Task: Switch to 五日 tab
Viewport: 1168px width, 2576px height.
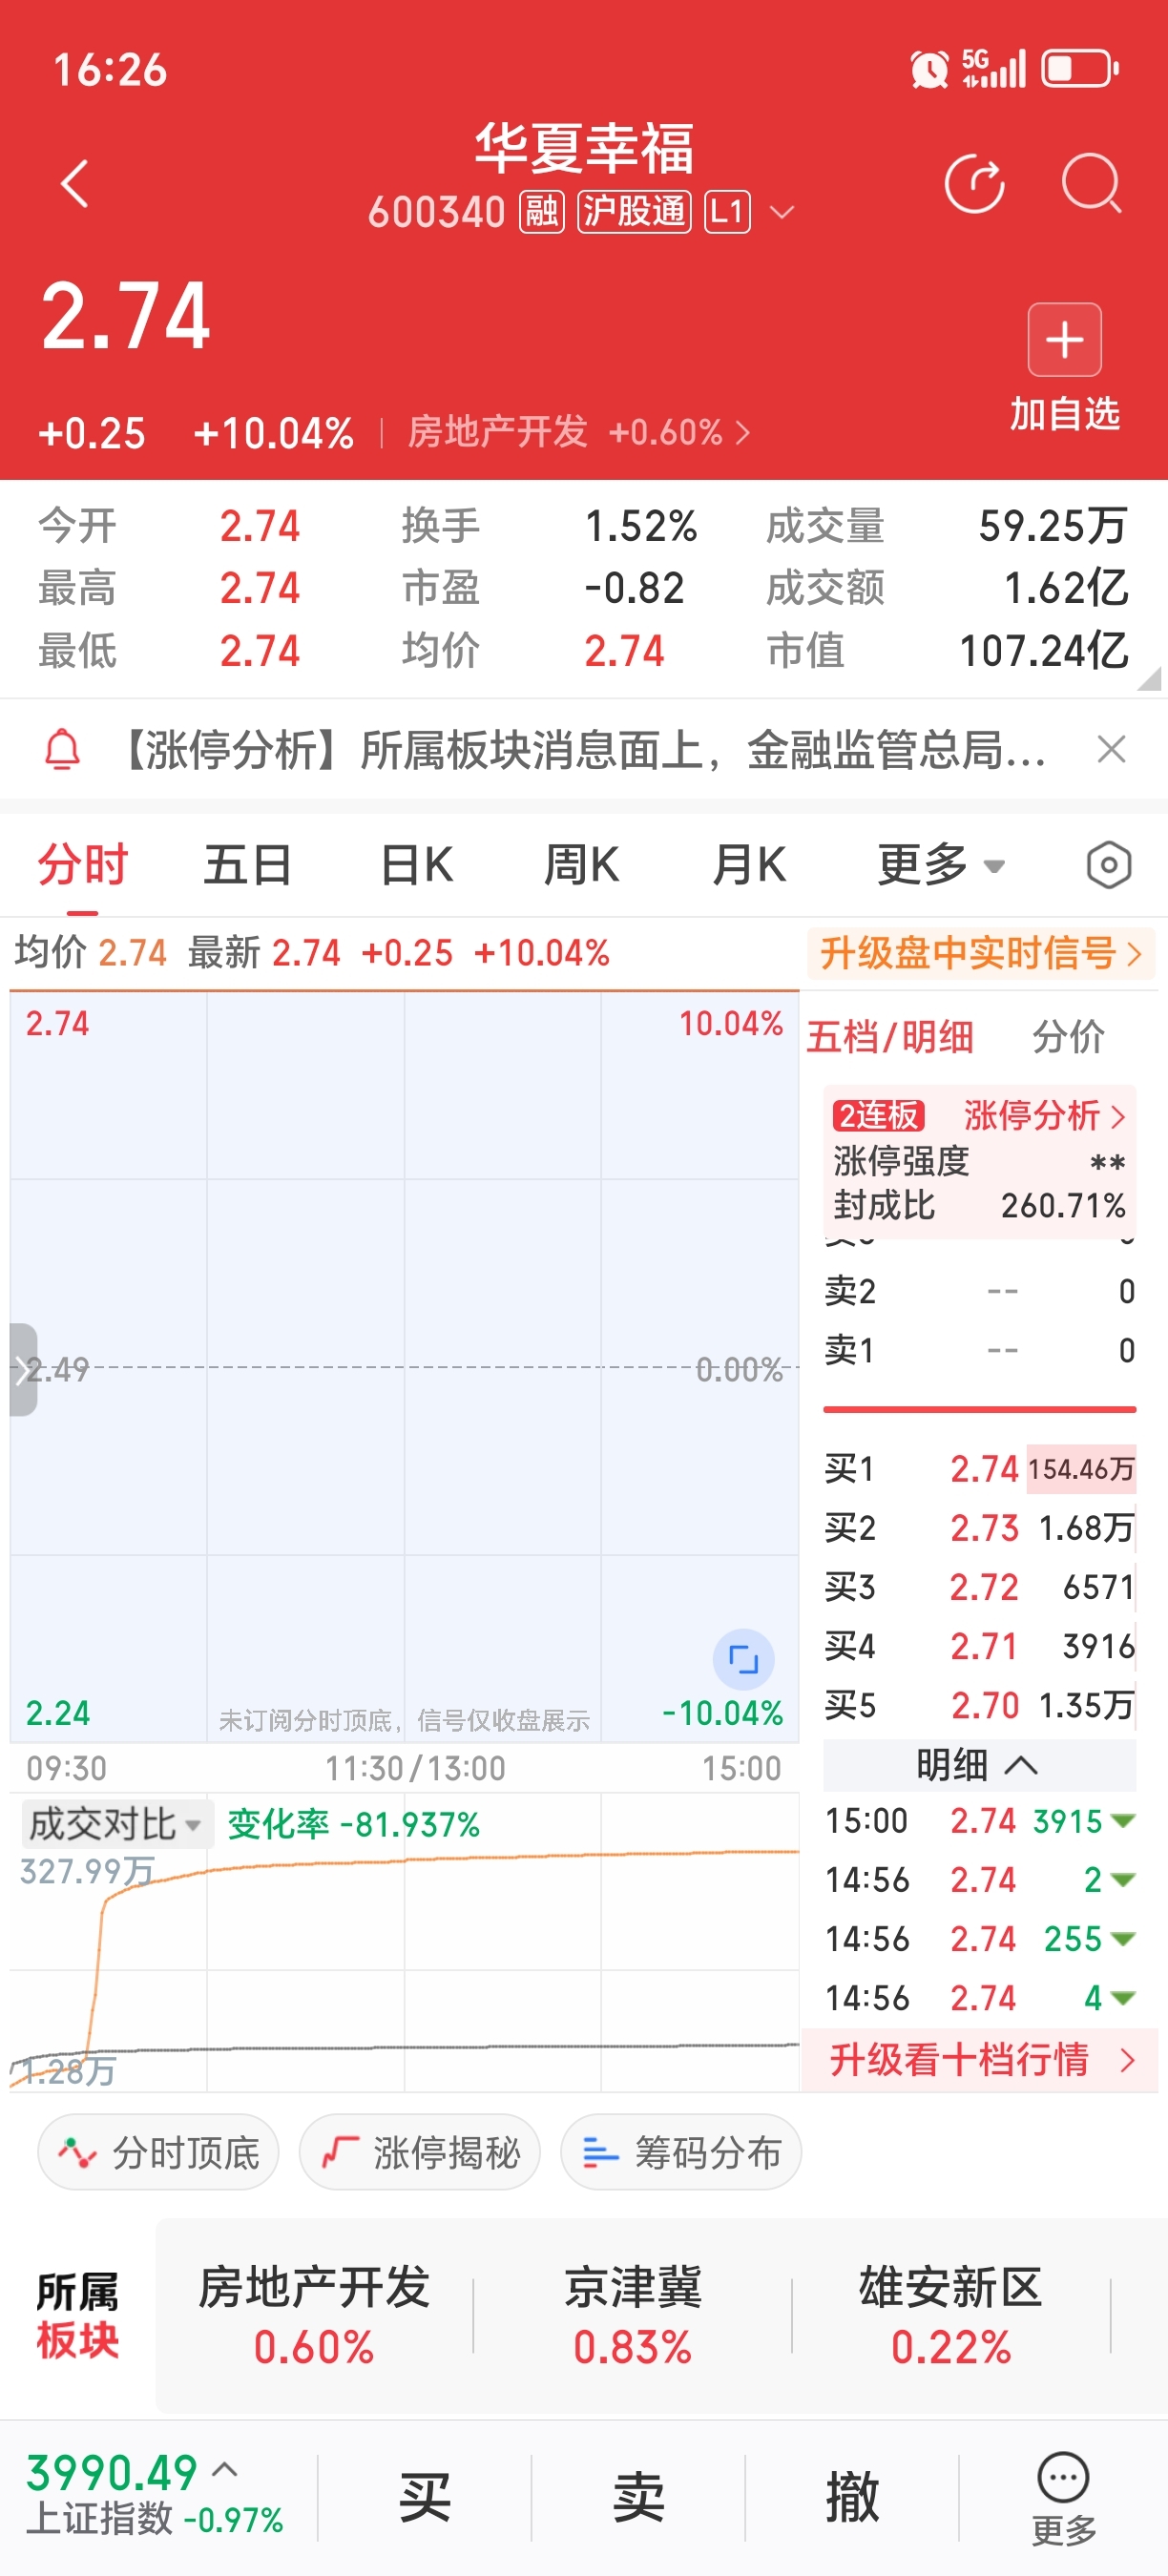Action: click(247, 865)
